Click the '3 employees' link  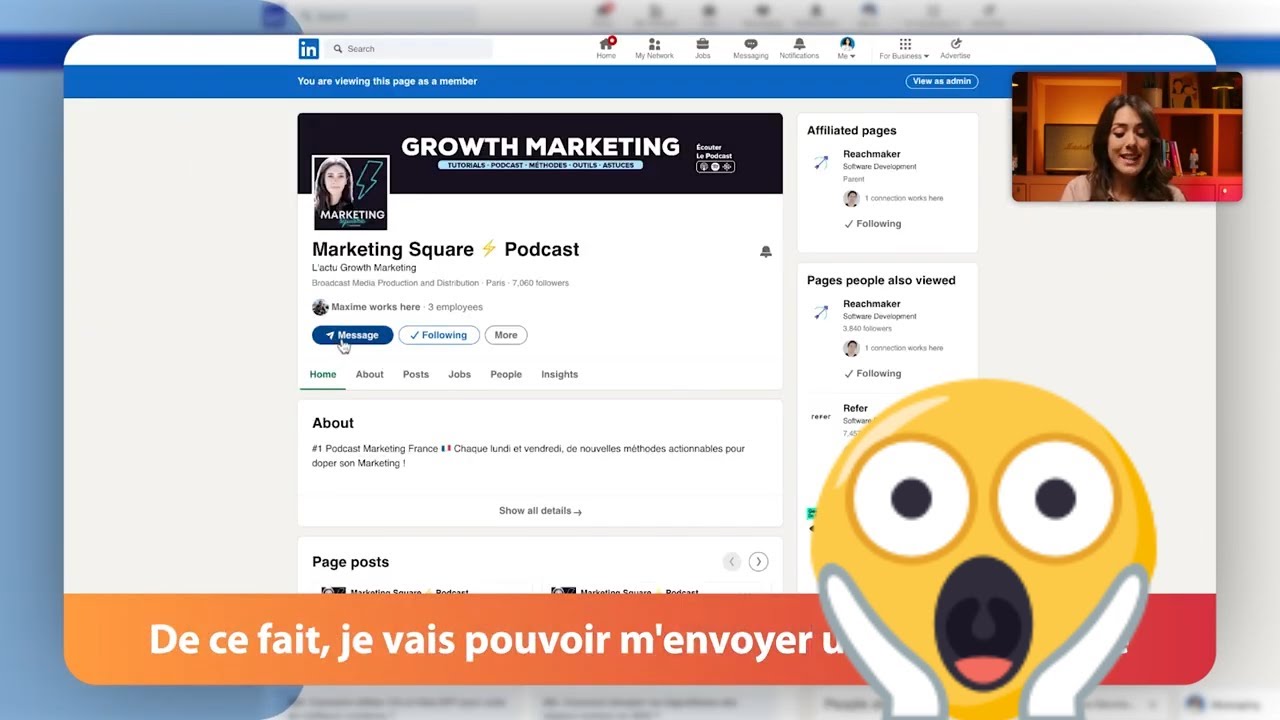coord(455,307)
